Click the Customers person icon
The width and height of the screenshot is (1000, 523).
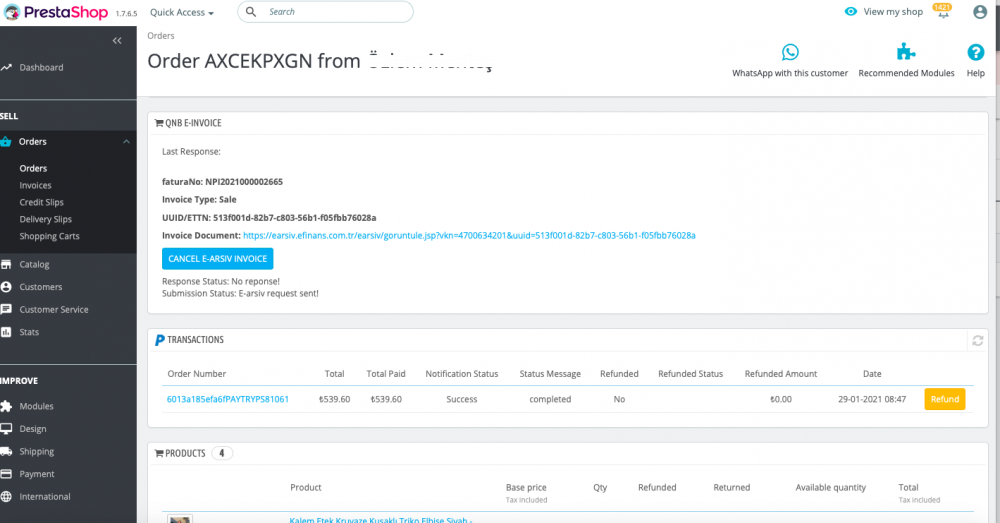click(x=6, y=287)
